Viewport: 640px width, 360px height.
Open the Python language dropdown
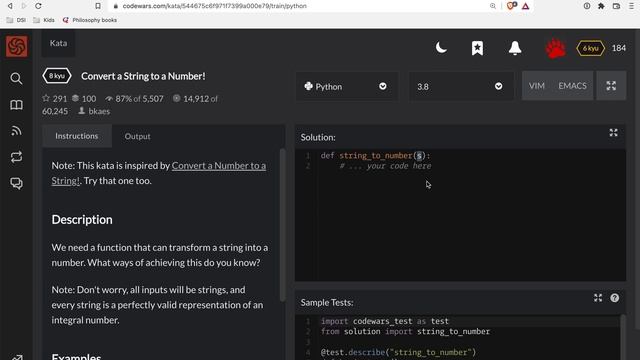(x=347, y=87)
